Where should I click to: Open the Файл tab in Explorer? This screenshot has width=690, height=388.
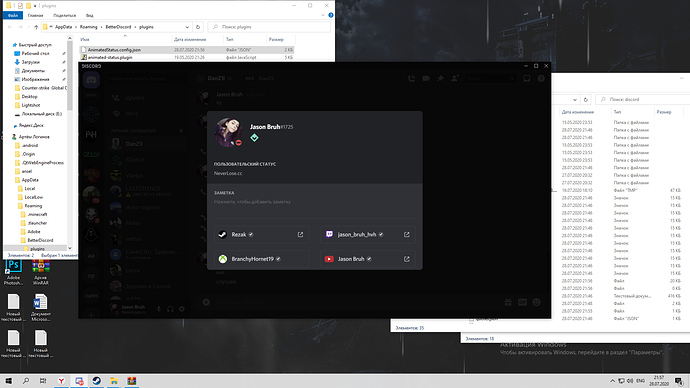point(13,15)
